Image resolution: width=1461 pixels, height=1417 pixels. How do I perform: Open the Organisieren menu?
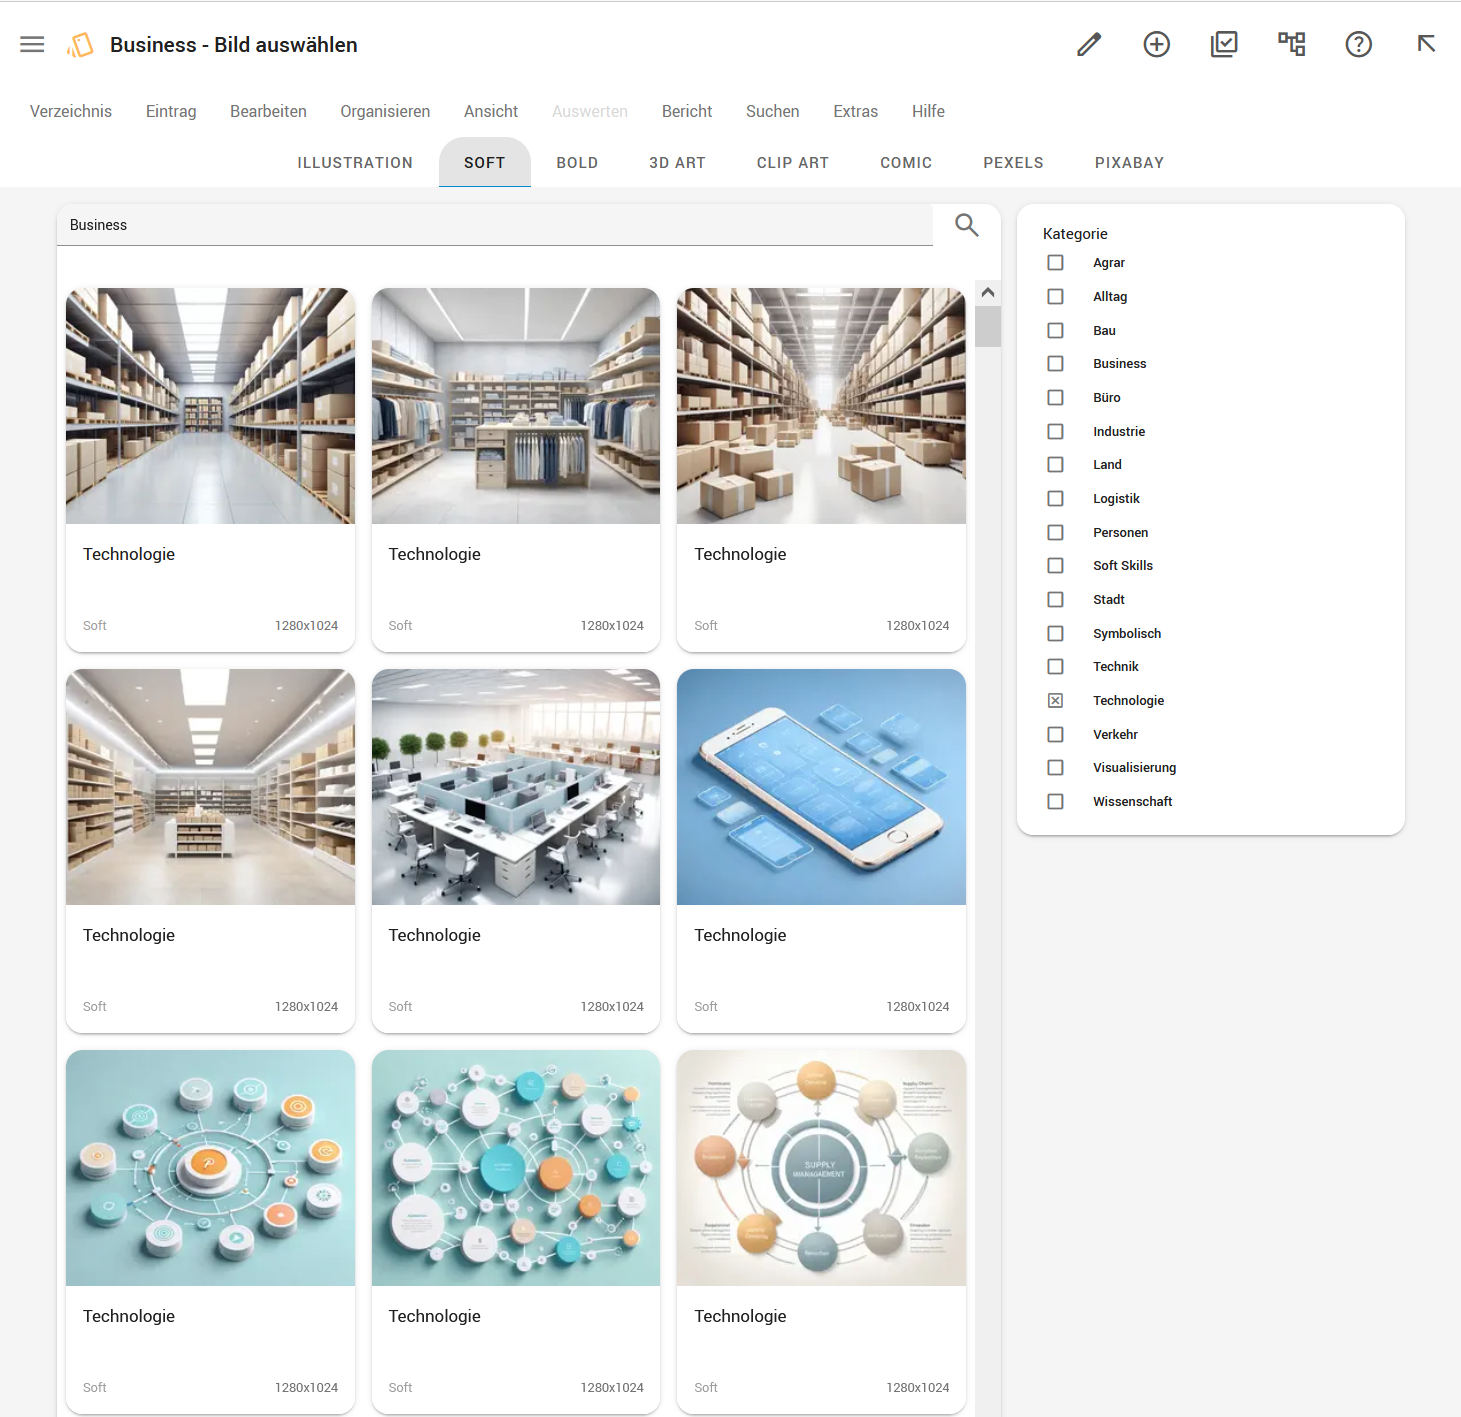pyautogui.click(x=385, y=111)
